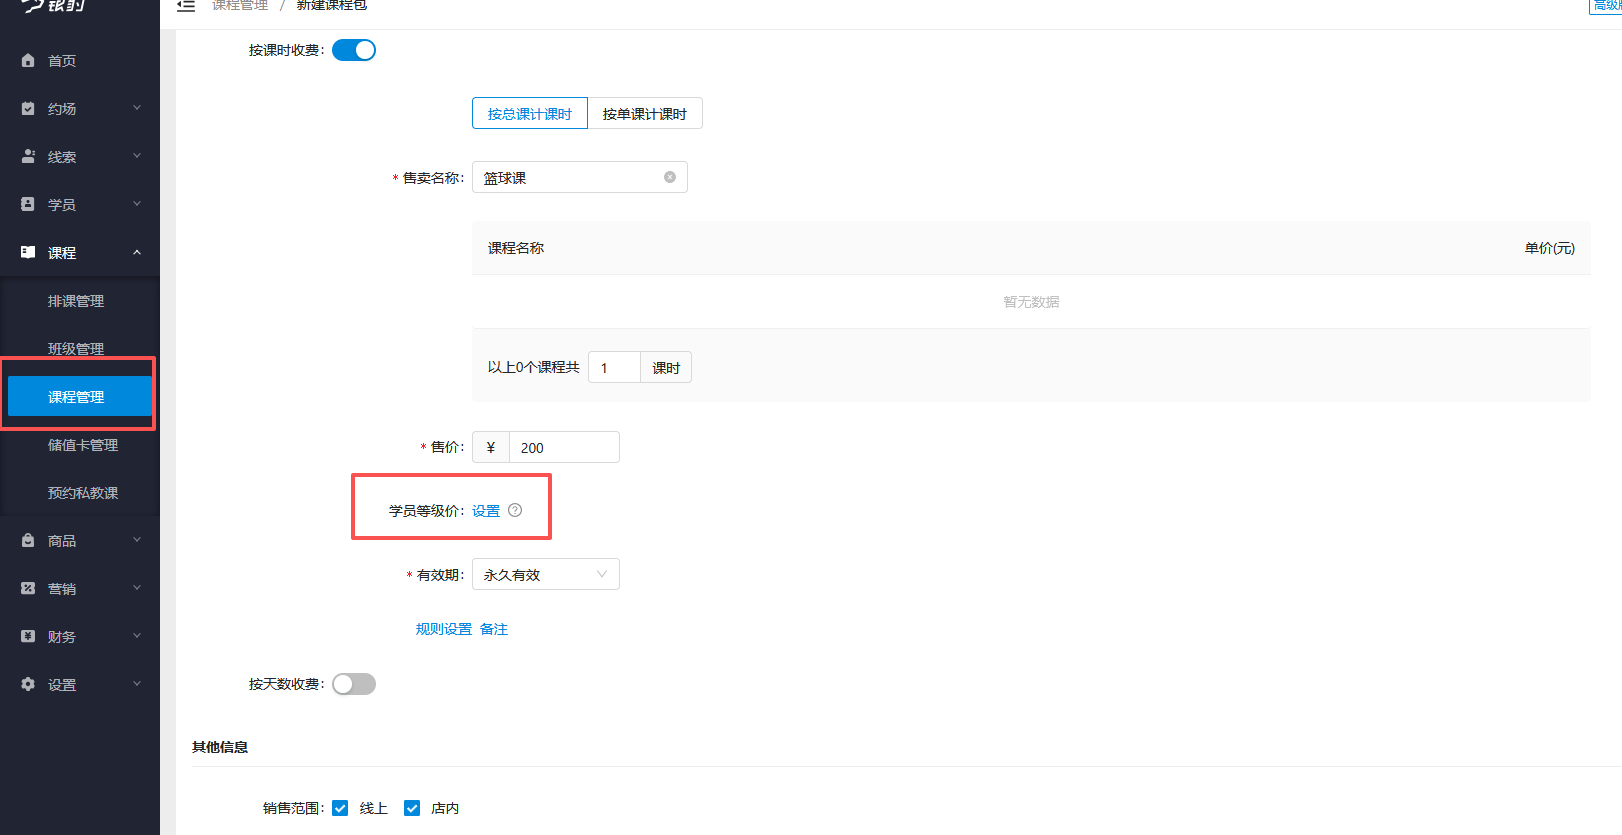Screen dimensions: 1622x835
Task: Collapse the 课程 sidebar menu arrow
Action: click(x=137, y=252)
